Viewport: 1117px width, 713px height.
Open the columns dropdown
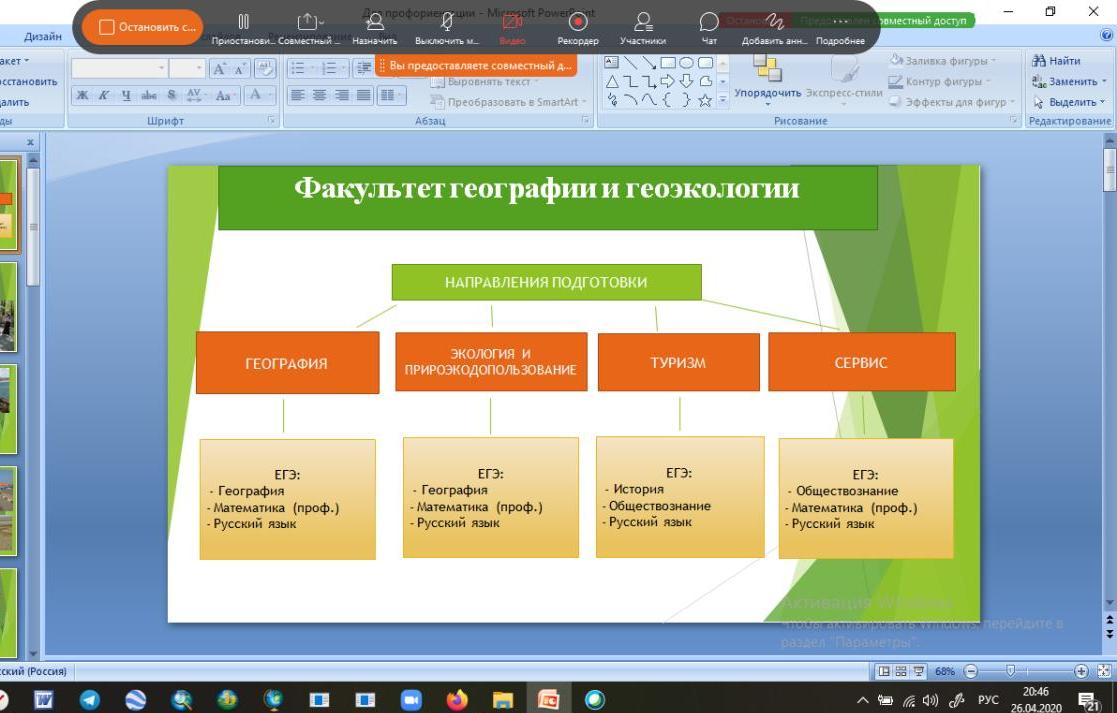pos(391,95)
